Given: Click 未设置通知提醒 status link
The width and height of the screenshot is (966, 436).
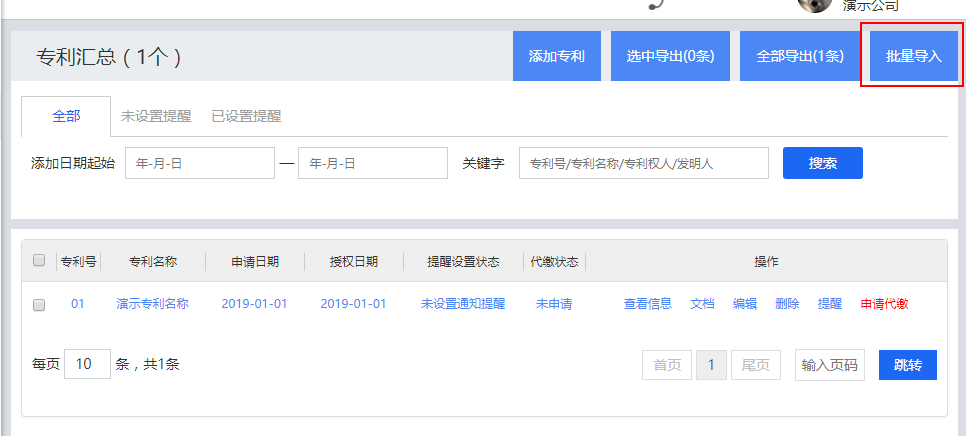Looking at the screenshot, I should pos(463,304).
